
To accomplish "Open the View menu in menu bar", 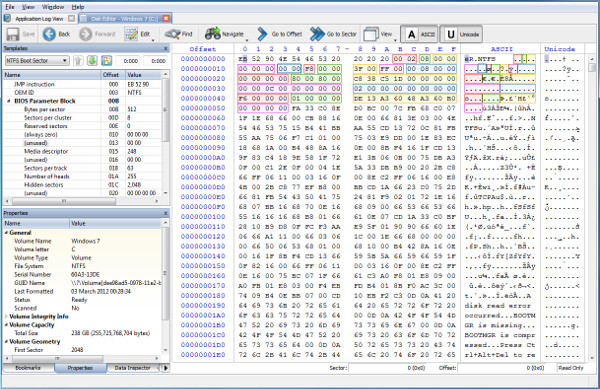I will pyautogui.click(x=28, y=7).
